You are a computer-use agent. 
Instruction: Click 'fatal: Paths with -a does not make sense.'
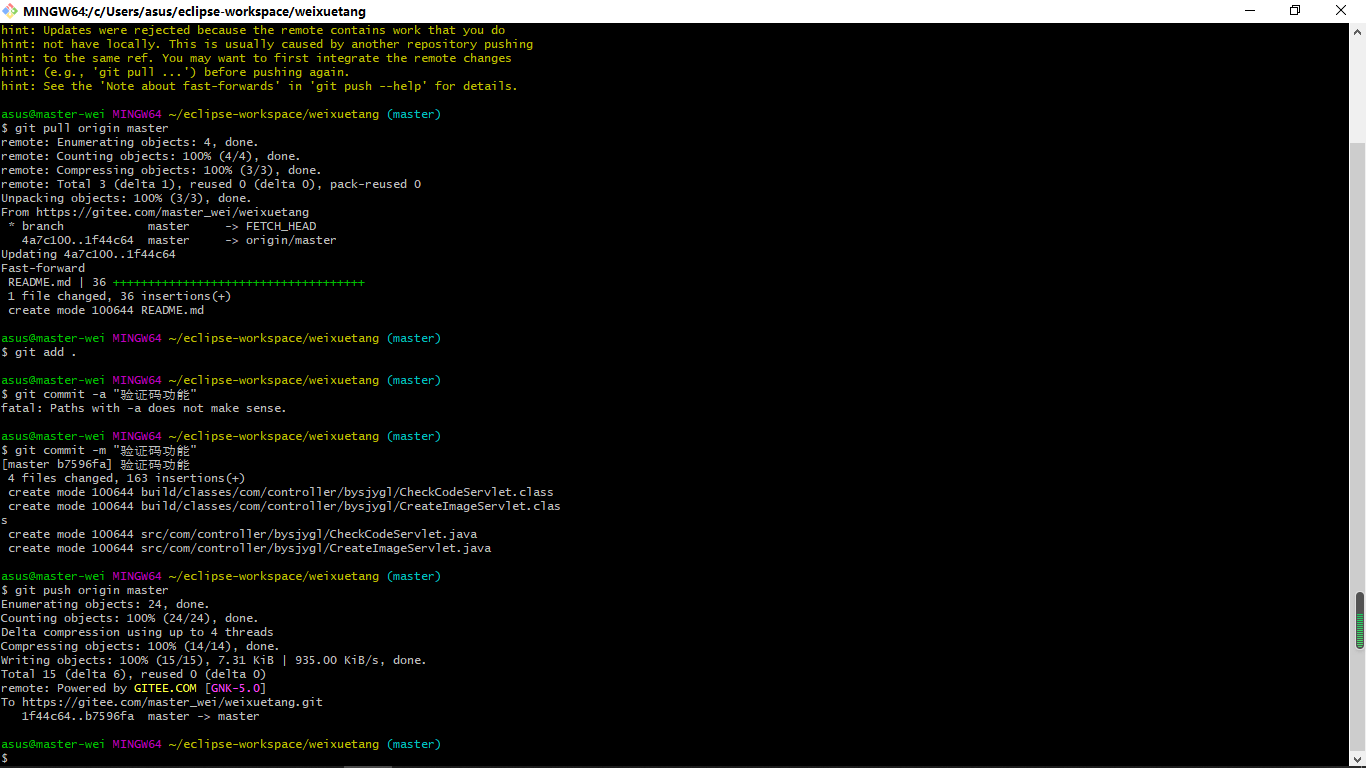pos(144,408)
